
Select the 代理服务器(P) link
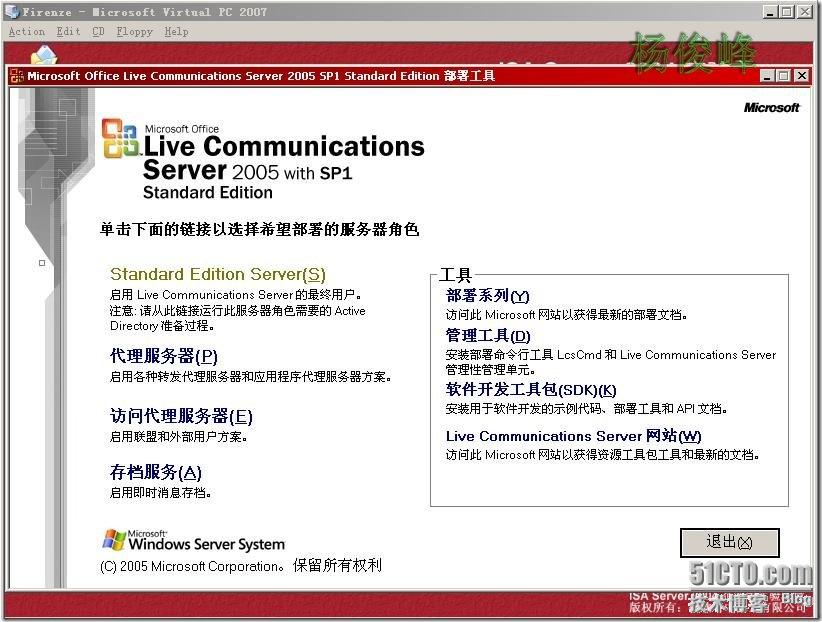(x=164, y=356)
